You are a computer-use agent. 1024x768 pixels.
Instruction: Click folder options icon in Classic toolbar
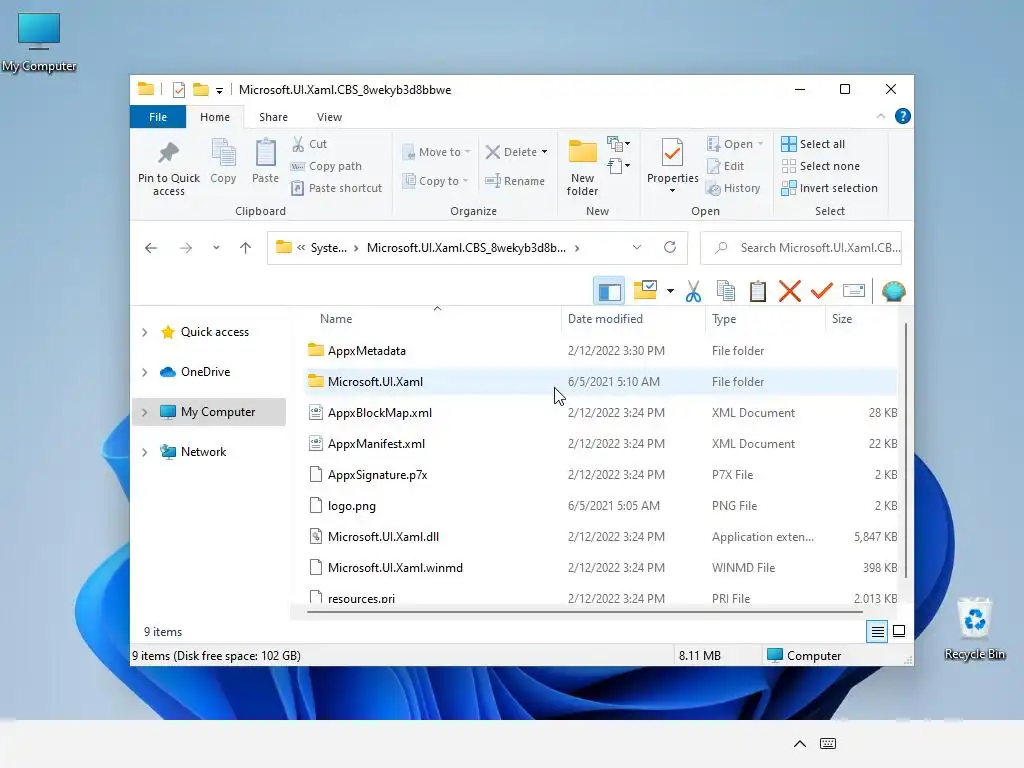pyautogui.click(x=645, y=290)
